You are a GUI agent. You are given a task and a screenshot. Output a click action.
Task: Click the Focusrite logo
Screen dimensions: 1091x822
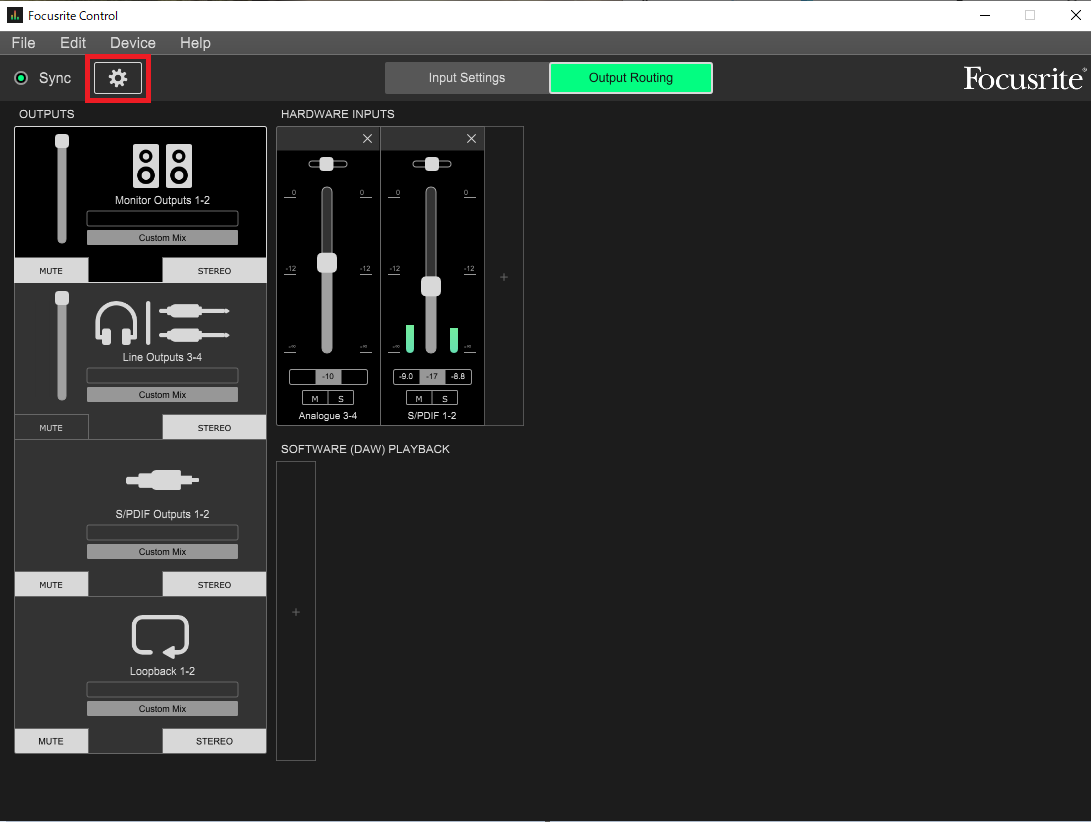1024,79
